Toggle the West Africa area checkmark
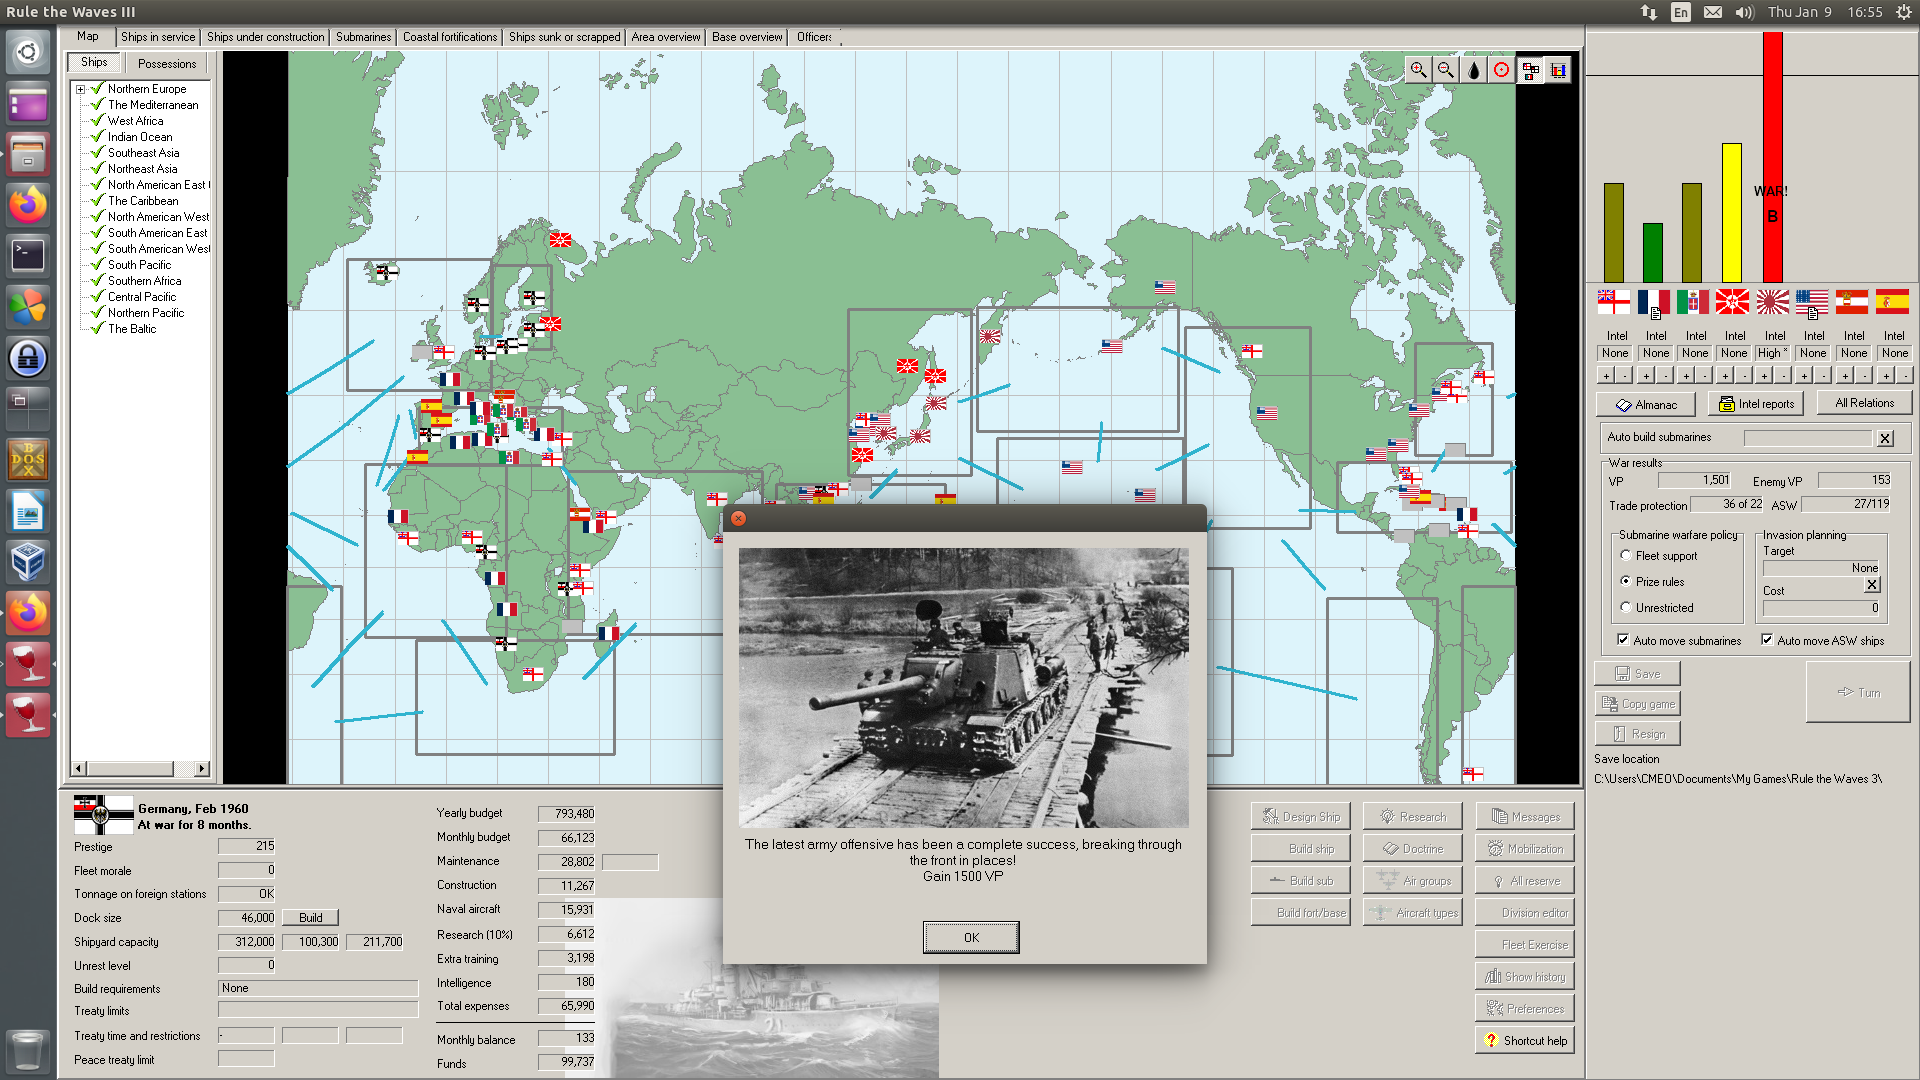The image size is (1920, 1080). [97, 120]
